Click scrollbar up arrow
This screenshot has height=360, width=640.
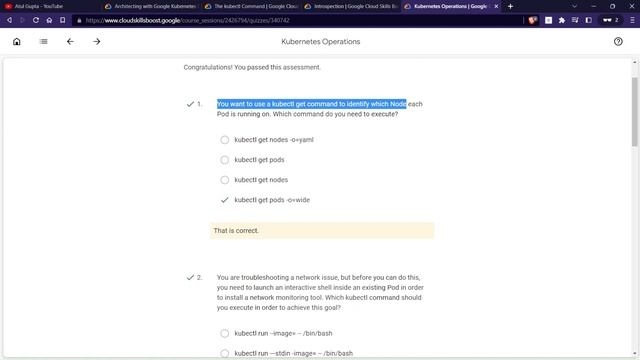[x=634, y=62]
